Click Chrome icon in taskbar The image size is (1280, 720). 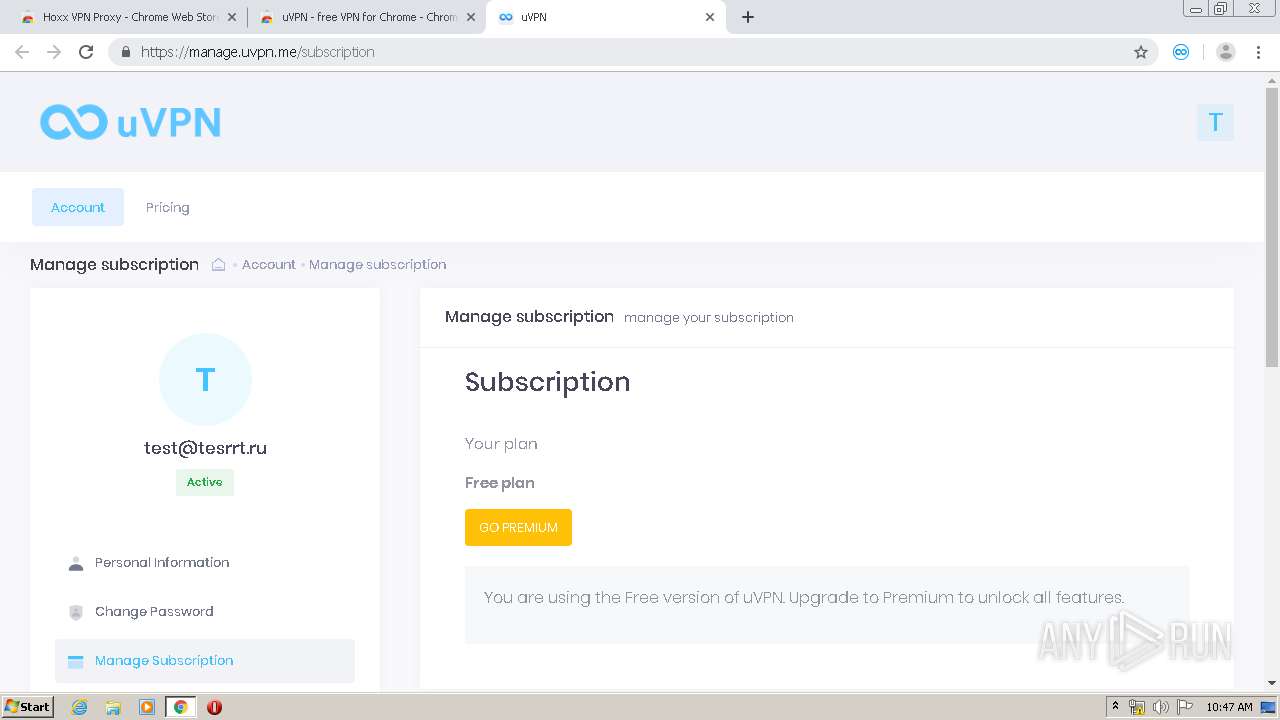180,707
